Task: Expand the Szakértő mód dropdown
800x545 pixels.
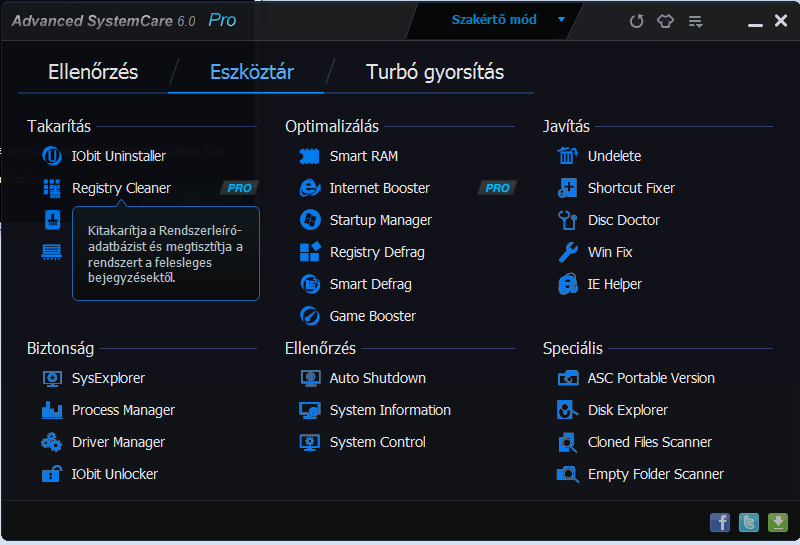Action: (561, 20)
